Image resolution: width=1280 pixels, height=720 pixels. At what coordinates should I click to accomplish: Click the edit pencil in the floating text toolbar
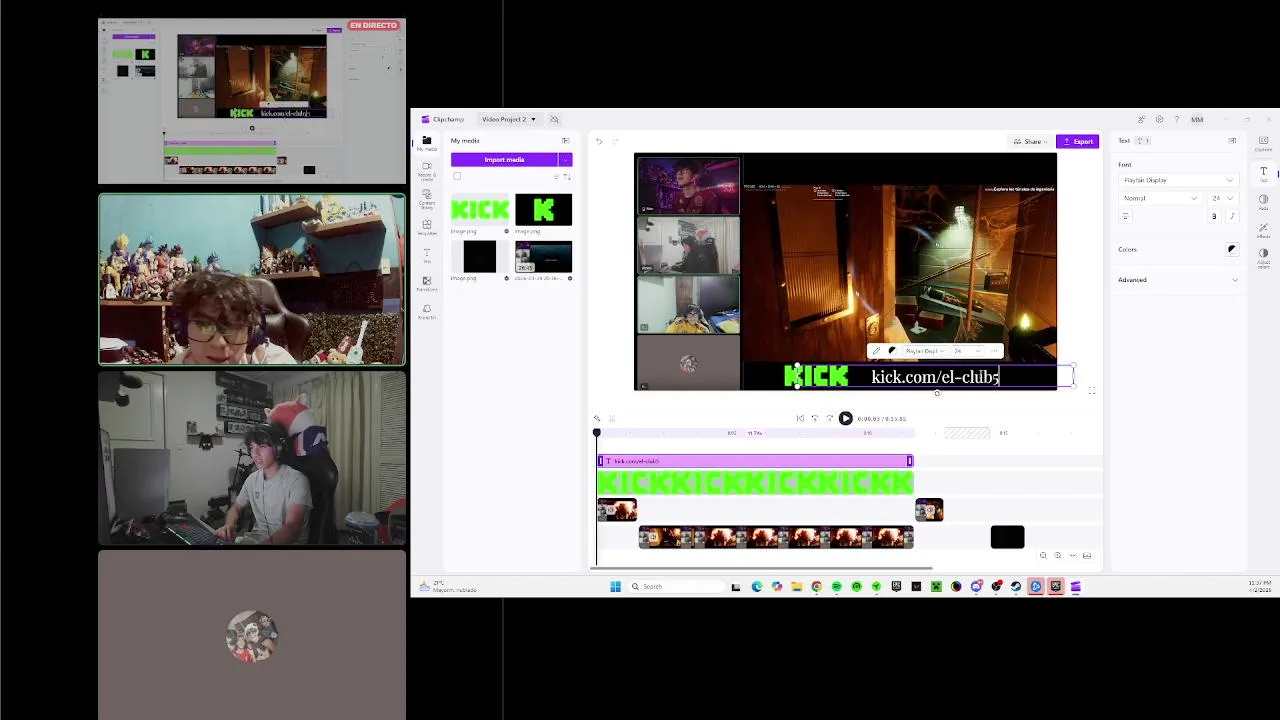[x=876, y=351]
